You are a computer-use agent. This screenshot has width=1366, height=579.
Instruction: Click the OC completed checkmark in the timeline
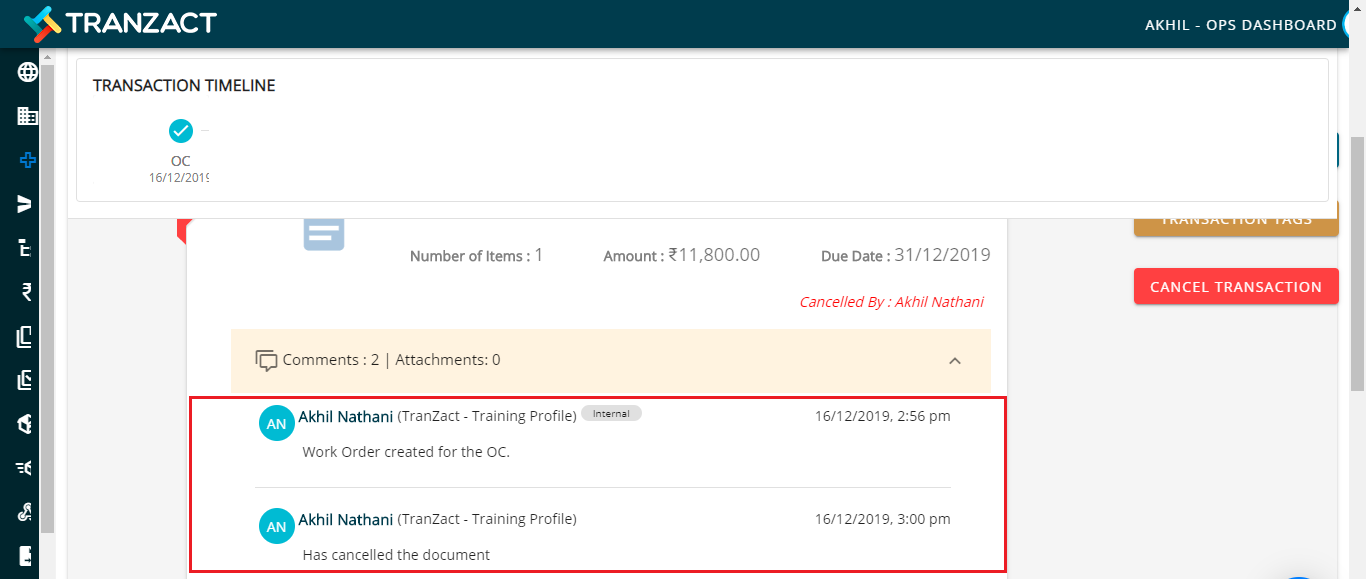181,131
